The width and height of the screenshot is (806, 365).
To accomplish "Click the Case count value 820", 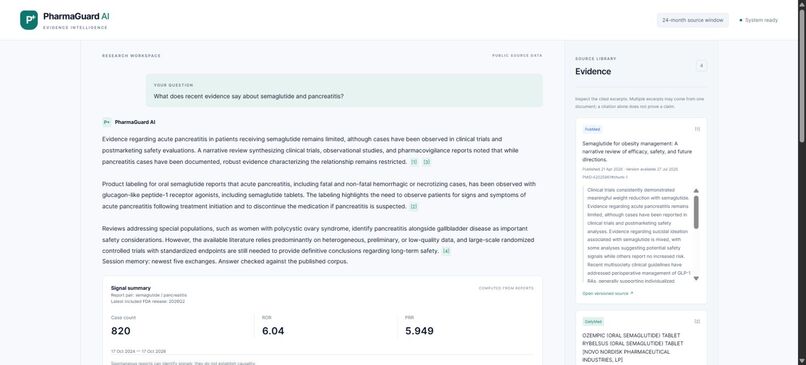I will click(x=120, y=331).
